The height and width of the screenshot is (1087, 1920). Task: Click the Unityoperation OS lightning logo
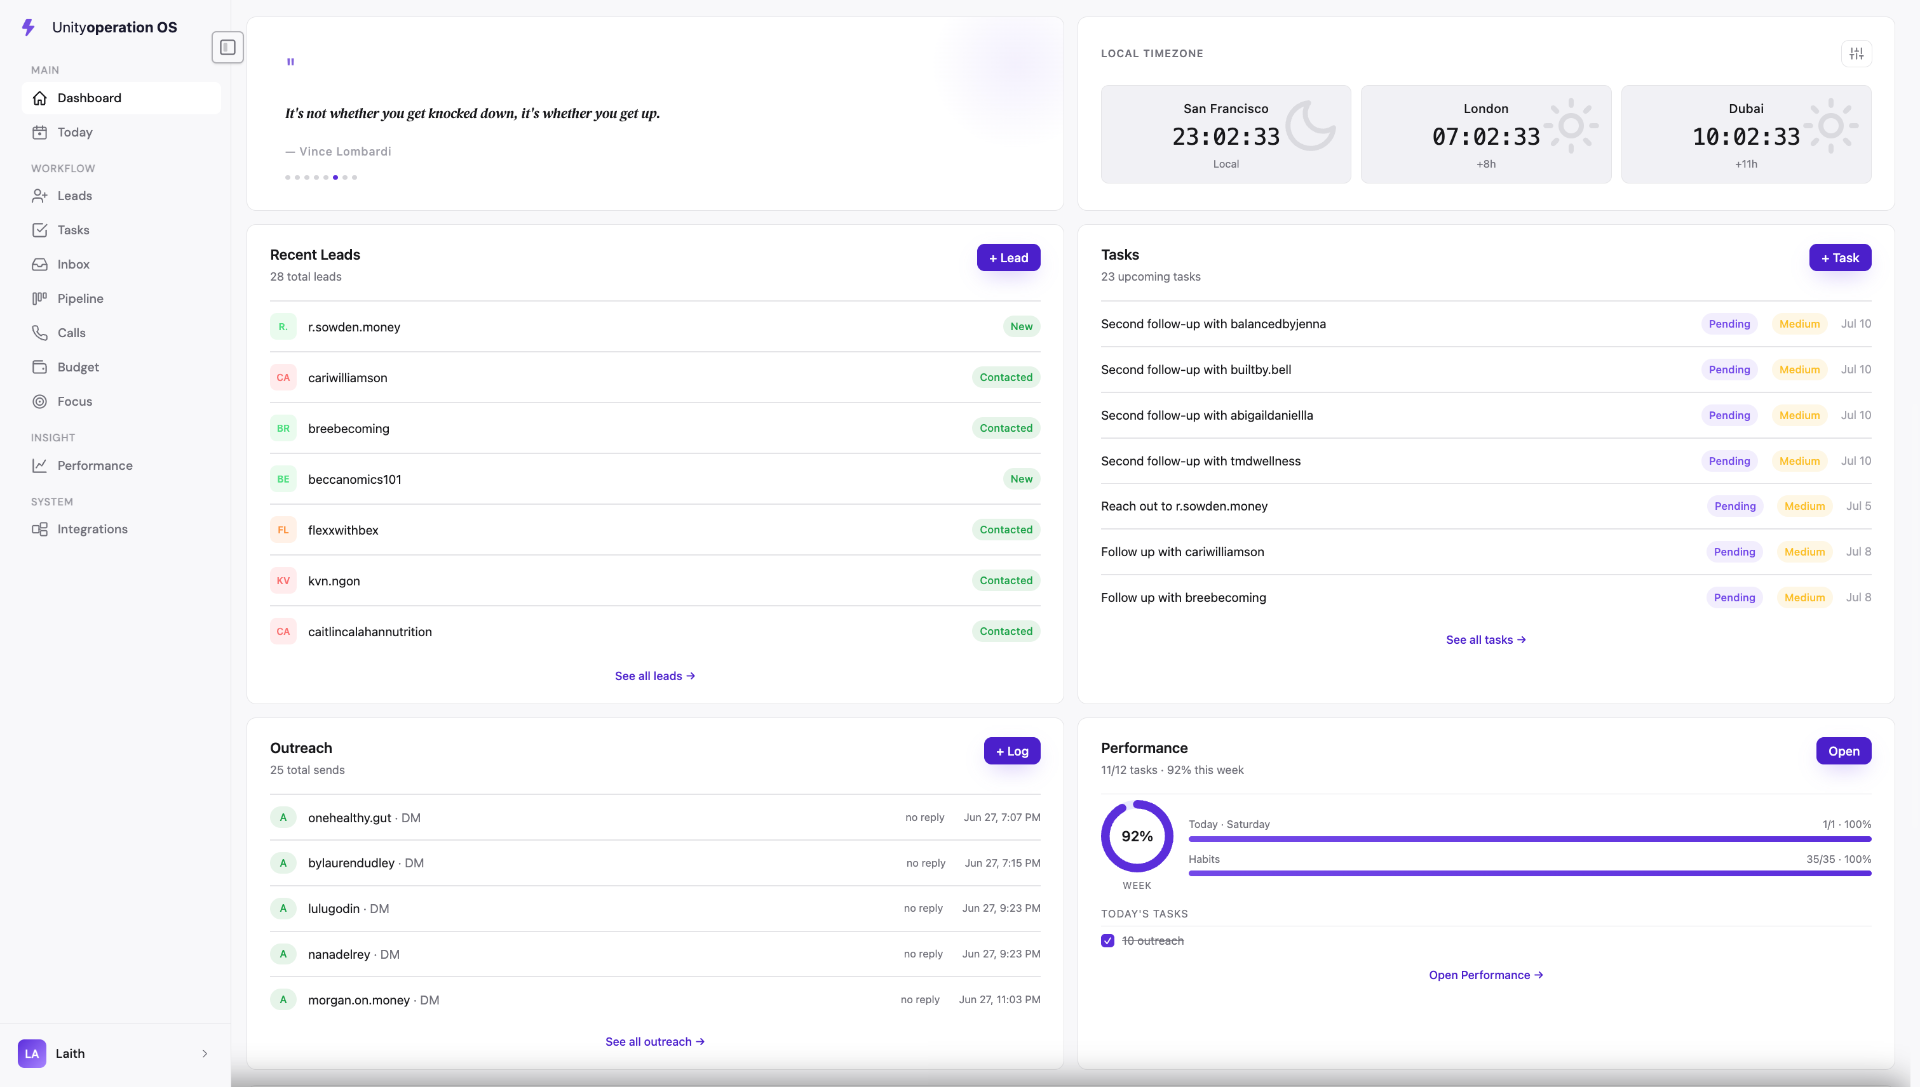pyautogui.click(x=28, y=27)
